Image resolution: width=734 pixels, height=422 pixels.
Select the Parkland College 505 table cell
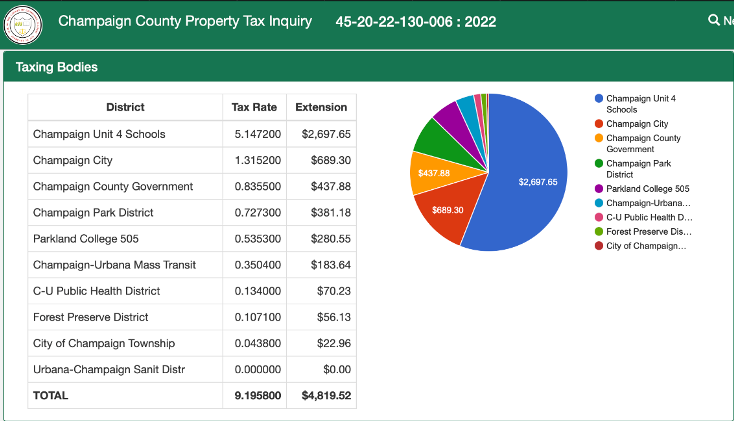(x=125, y=239)
